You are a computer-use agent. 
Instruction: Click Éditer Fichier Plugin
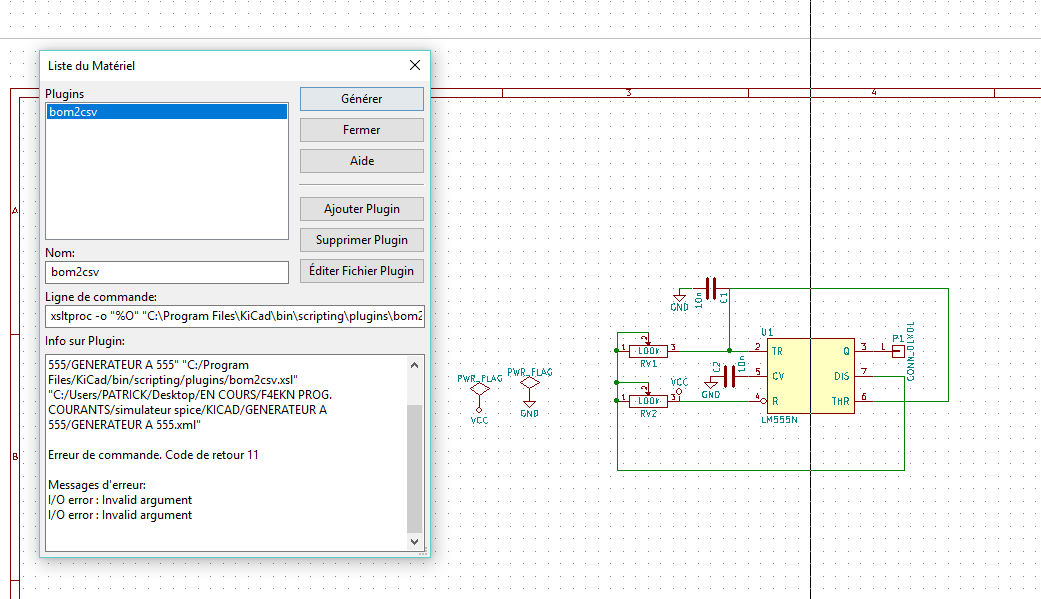361,271
